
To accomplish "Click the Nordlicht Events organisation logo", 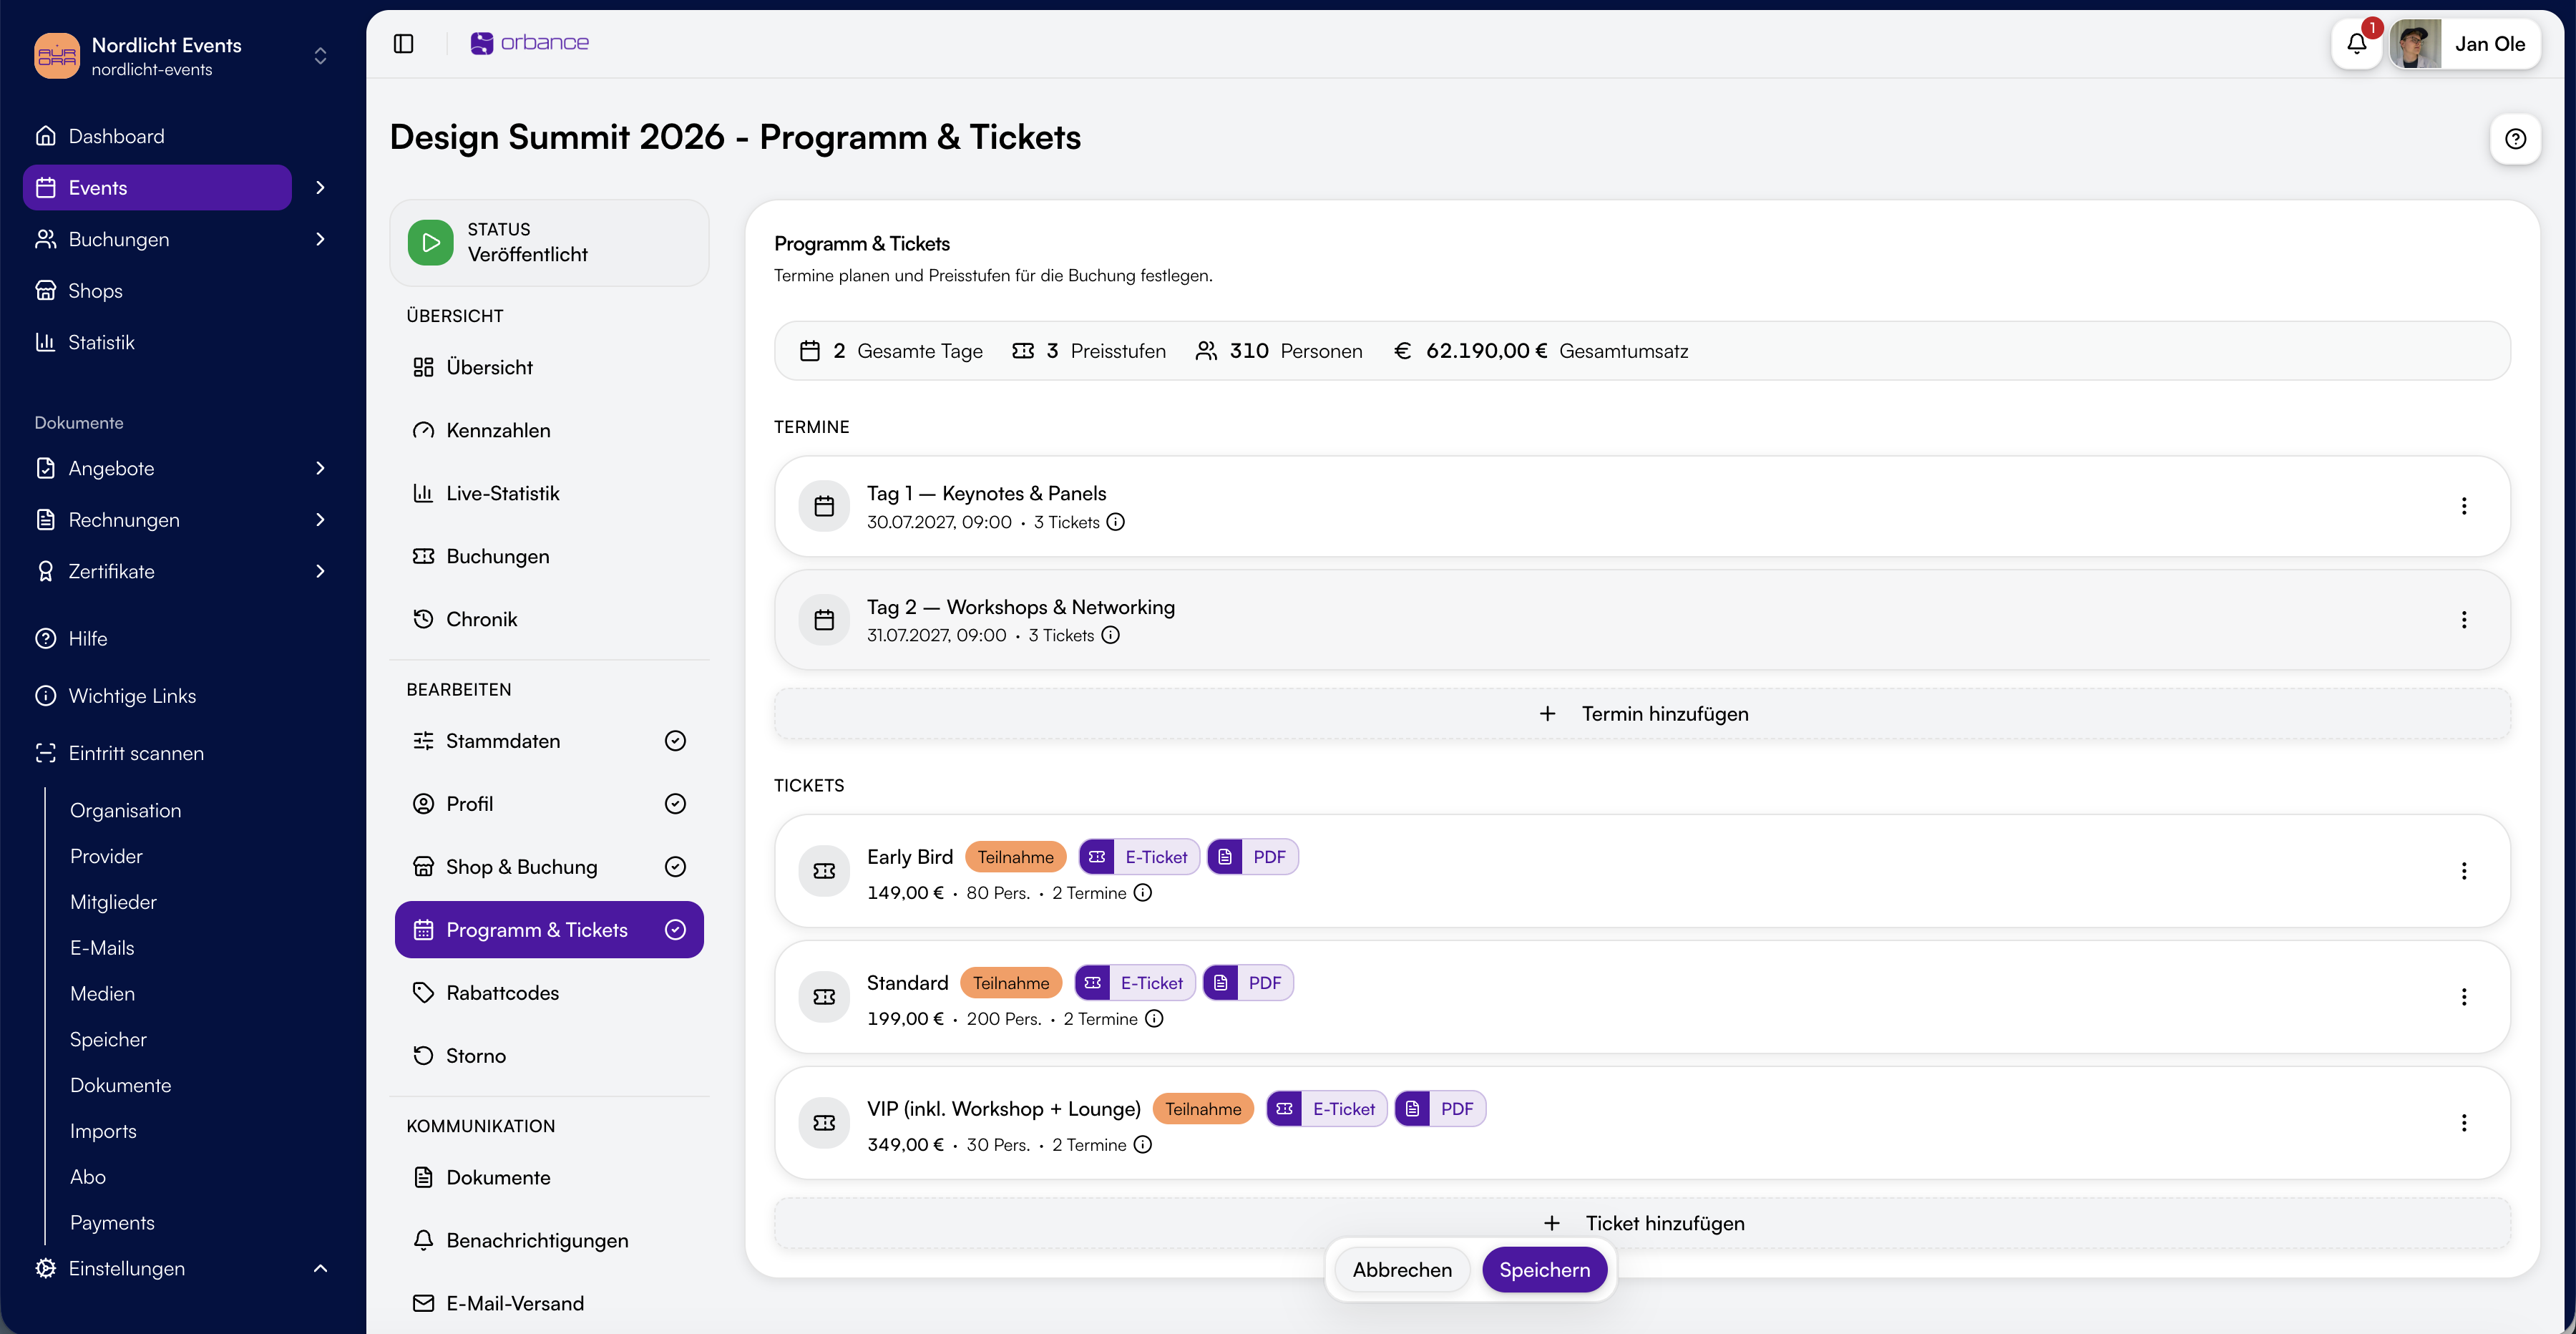I will point(57,56).
